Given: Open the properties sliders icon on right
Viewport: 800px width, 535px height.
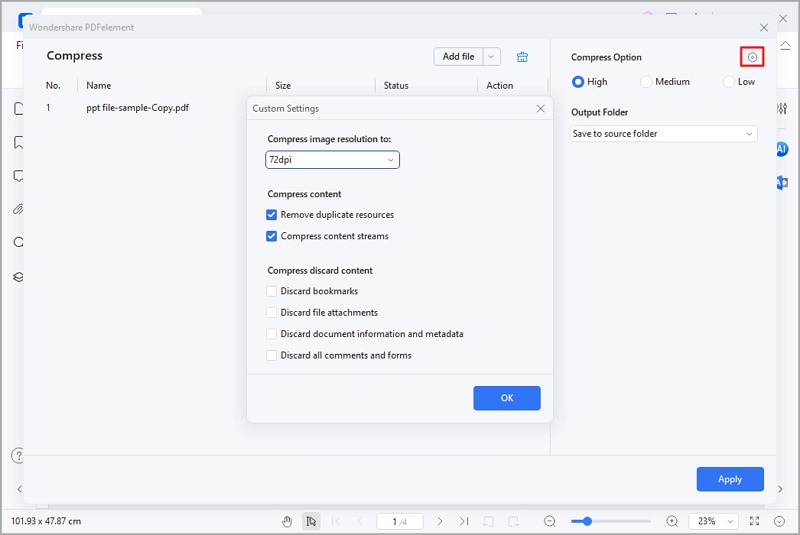Looking at the screenshot, I should point(782,108).
